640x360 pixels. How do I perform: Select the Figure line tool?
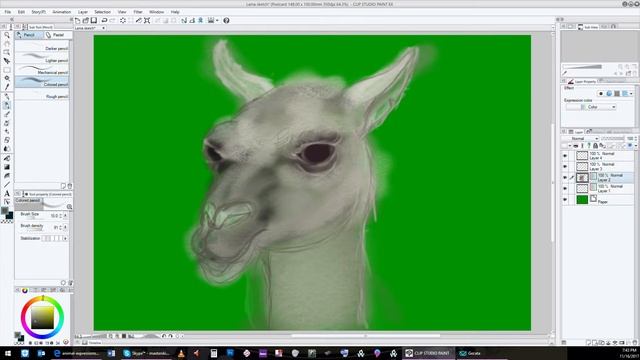point(7,184)
